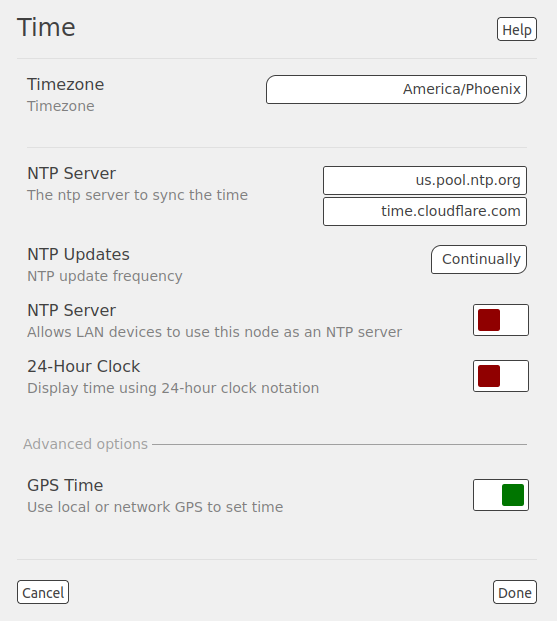Click the 24-Hour Clock setting label
This screenshot has width=557, height=621.
[x=84, y=366]
